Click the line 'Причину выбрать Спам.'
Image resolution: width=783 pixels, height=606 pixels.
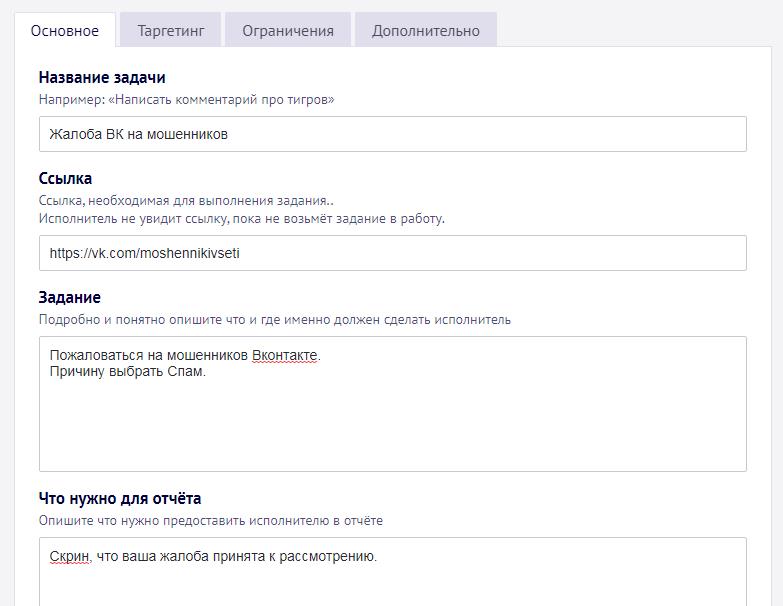(x=128, y=371)
